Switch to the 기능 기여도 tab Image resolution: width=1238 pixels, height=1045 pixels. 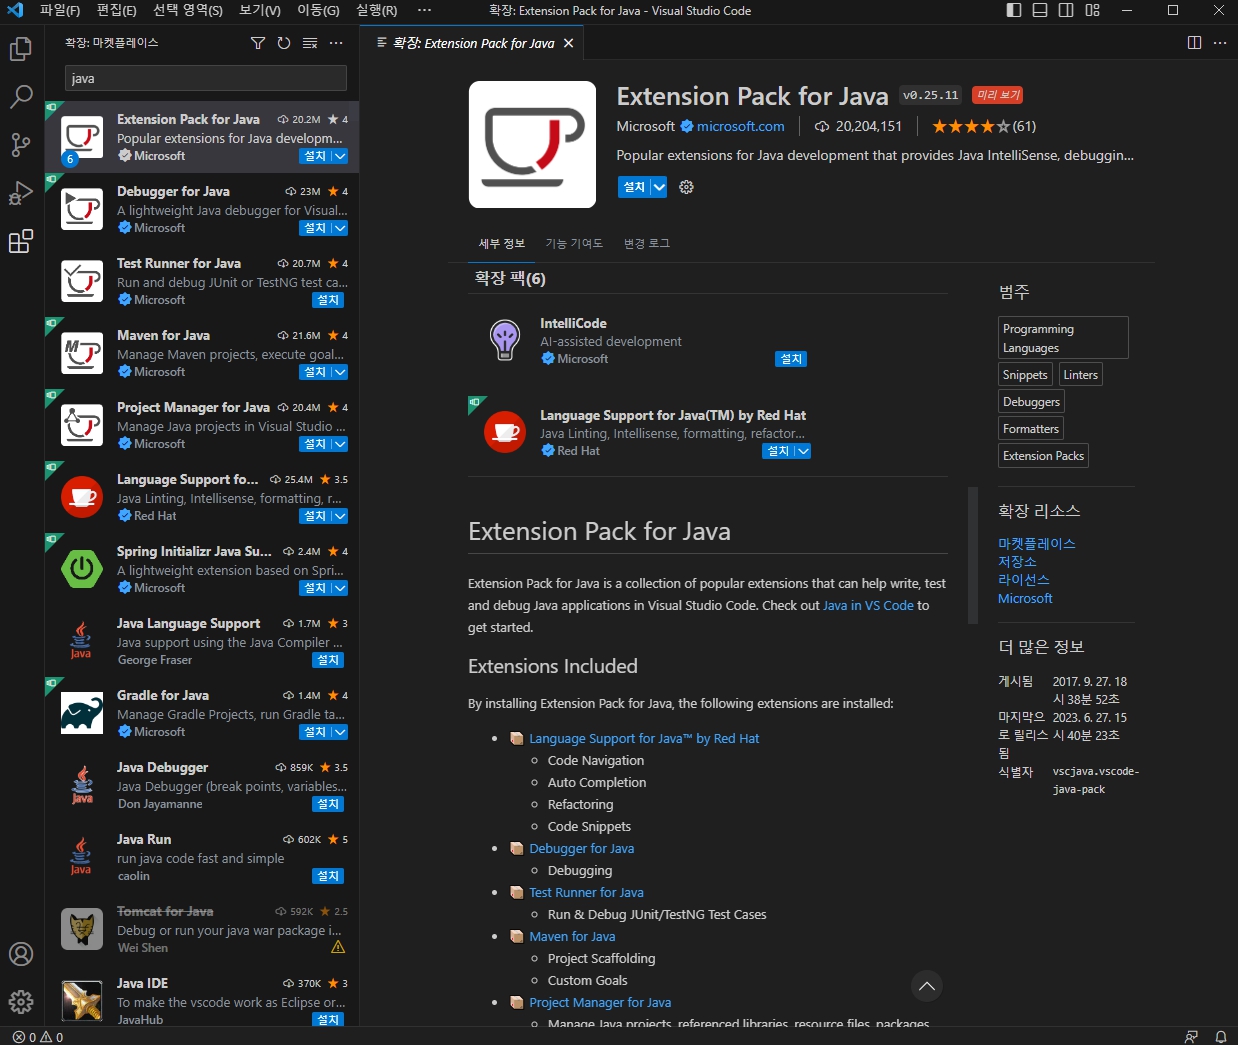574,243
